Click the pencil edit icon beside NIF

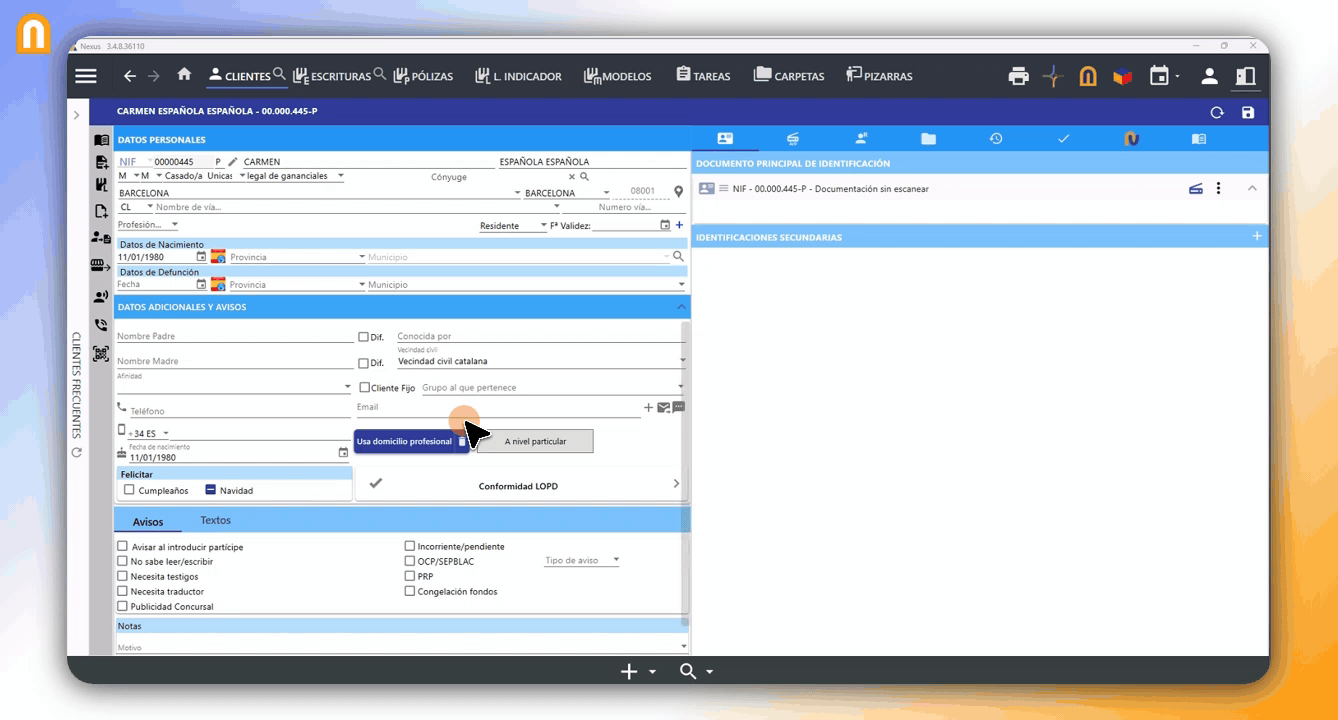coord(233,161)
